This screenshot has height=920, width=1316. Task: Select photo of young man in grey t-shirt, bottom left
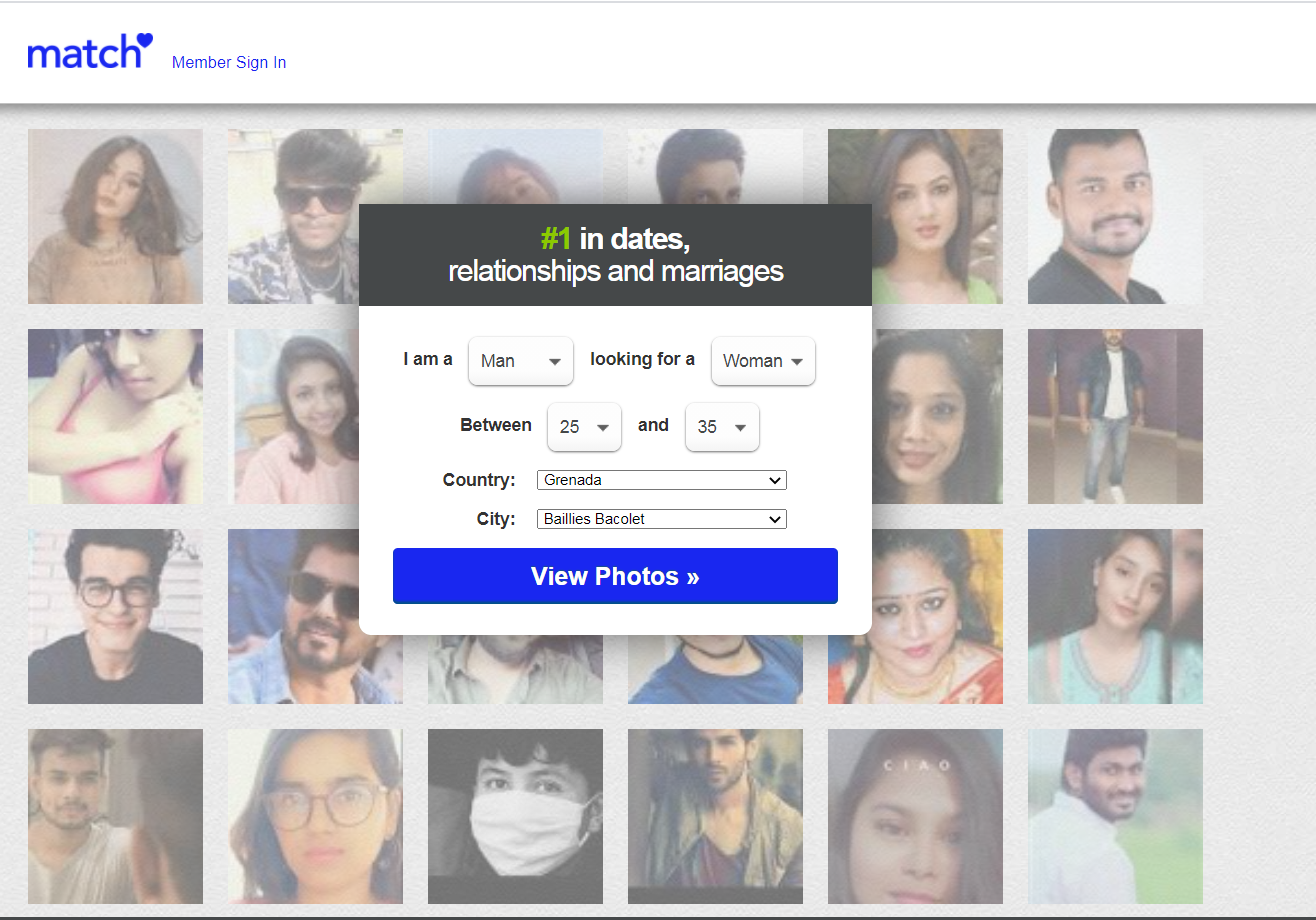tap(115, 816)
